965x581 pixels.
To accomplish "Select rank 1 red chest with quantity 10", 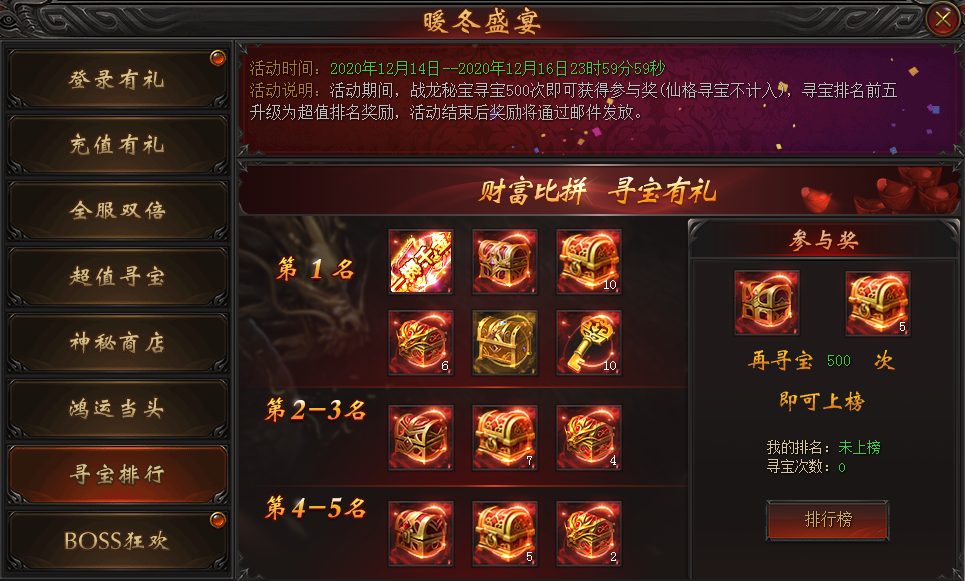I will pyautogui.click(x=589, y=262).
